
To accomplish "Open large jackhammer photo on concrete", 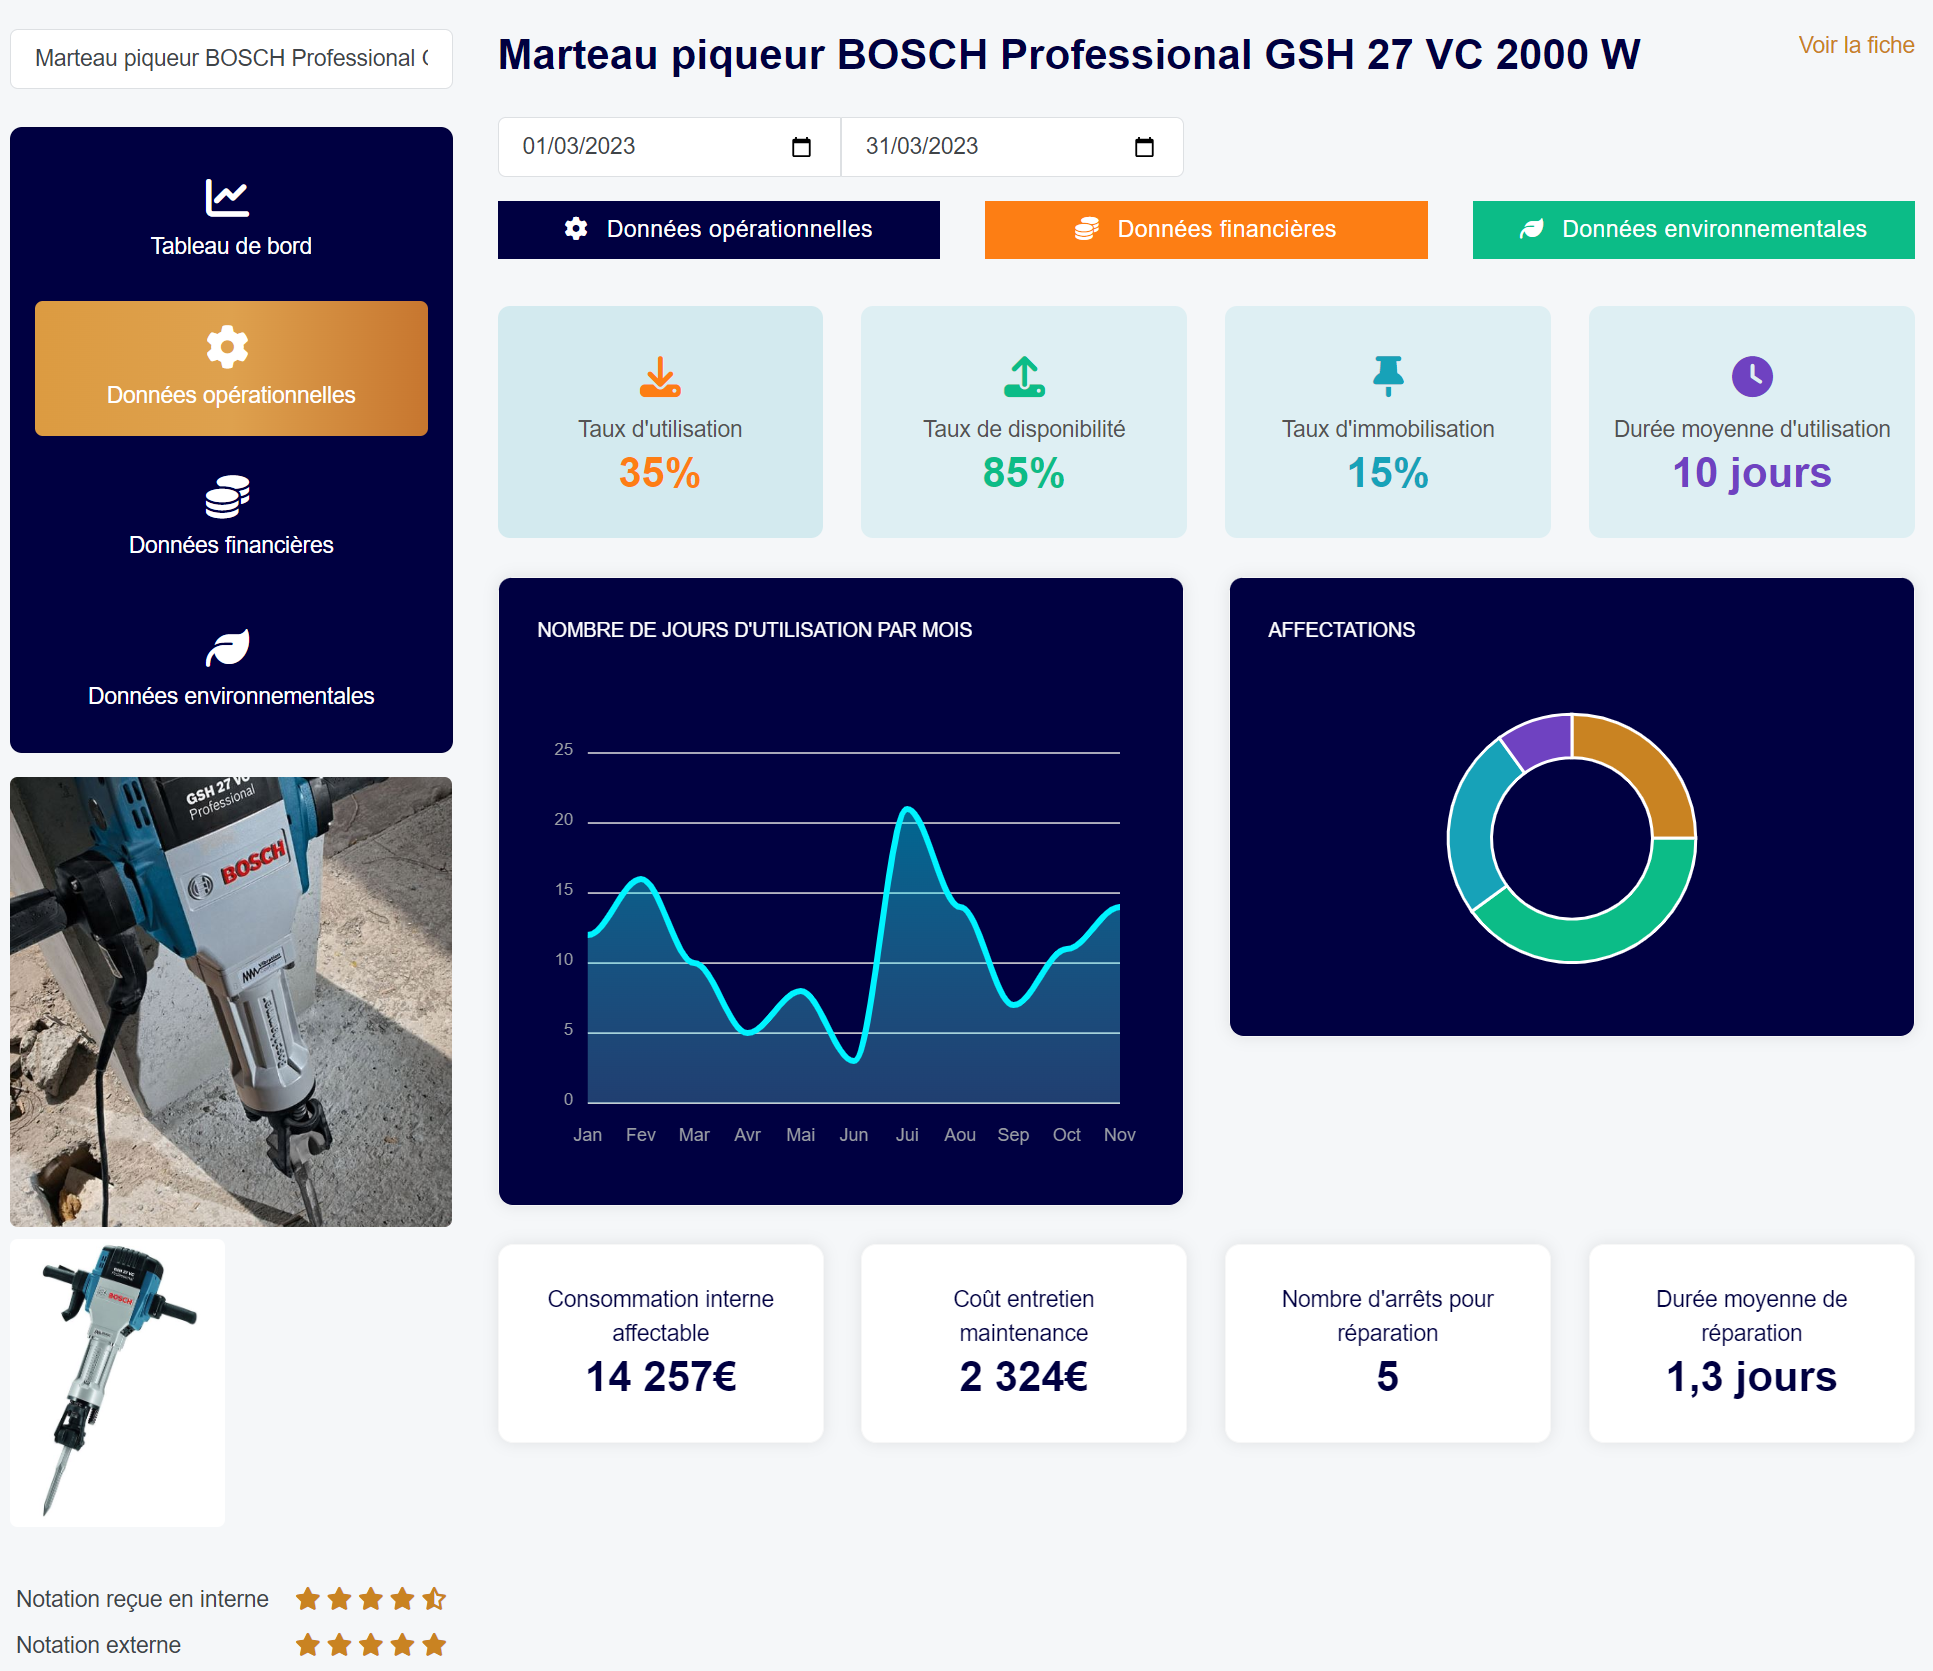I will click(231, 1002).
